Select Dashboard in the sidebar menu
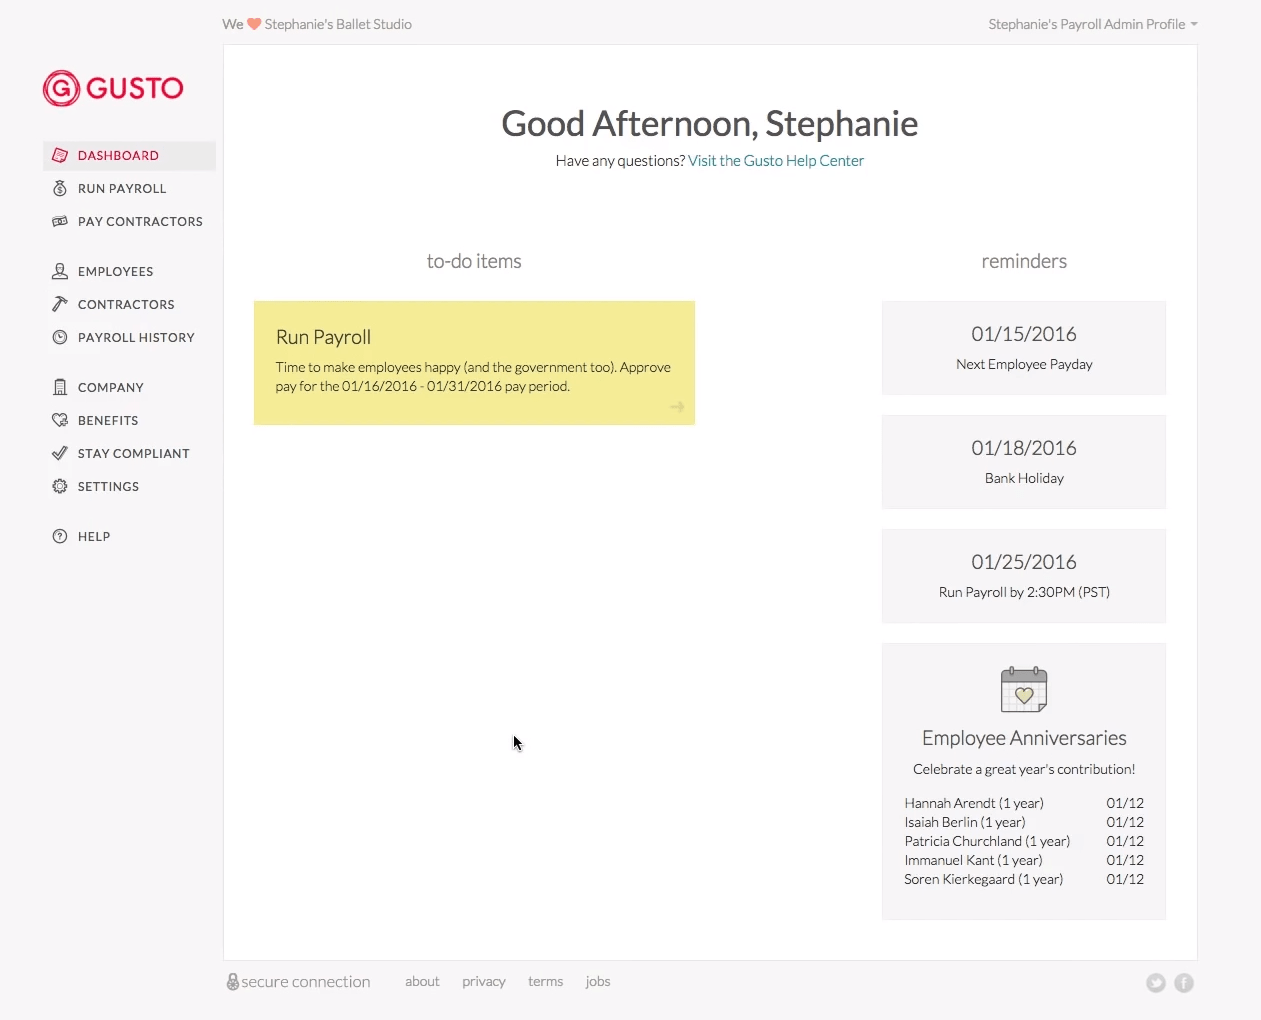Image resolution: width=1261 pixels, height=1020 pixels. pyautogui.click(x=118, y=155)
